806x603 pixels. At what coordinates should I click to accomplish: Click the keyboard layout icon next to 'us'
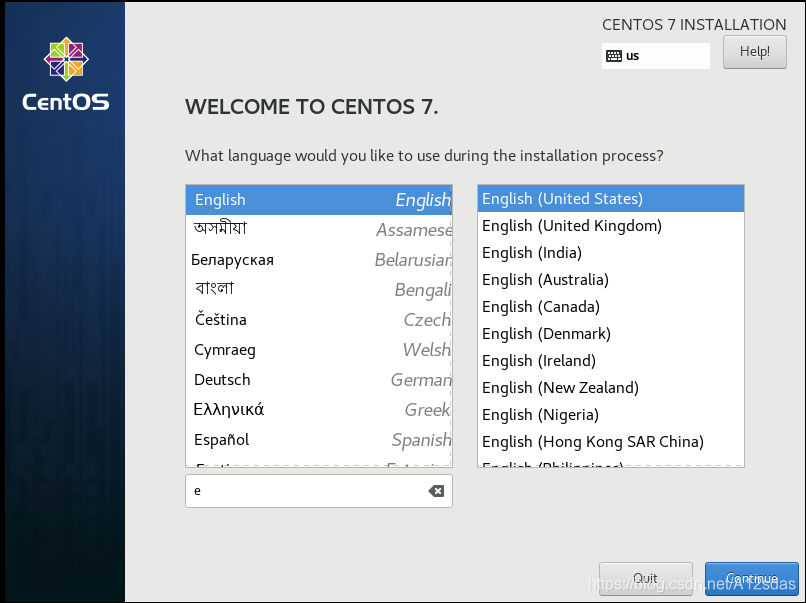(x=614, y=56)
